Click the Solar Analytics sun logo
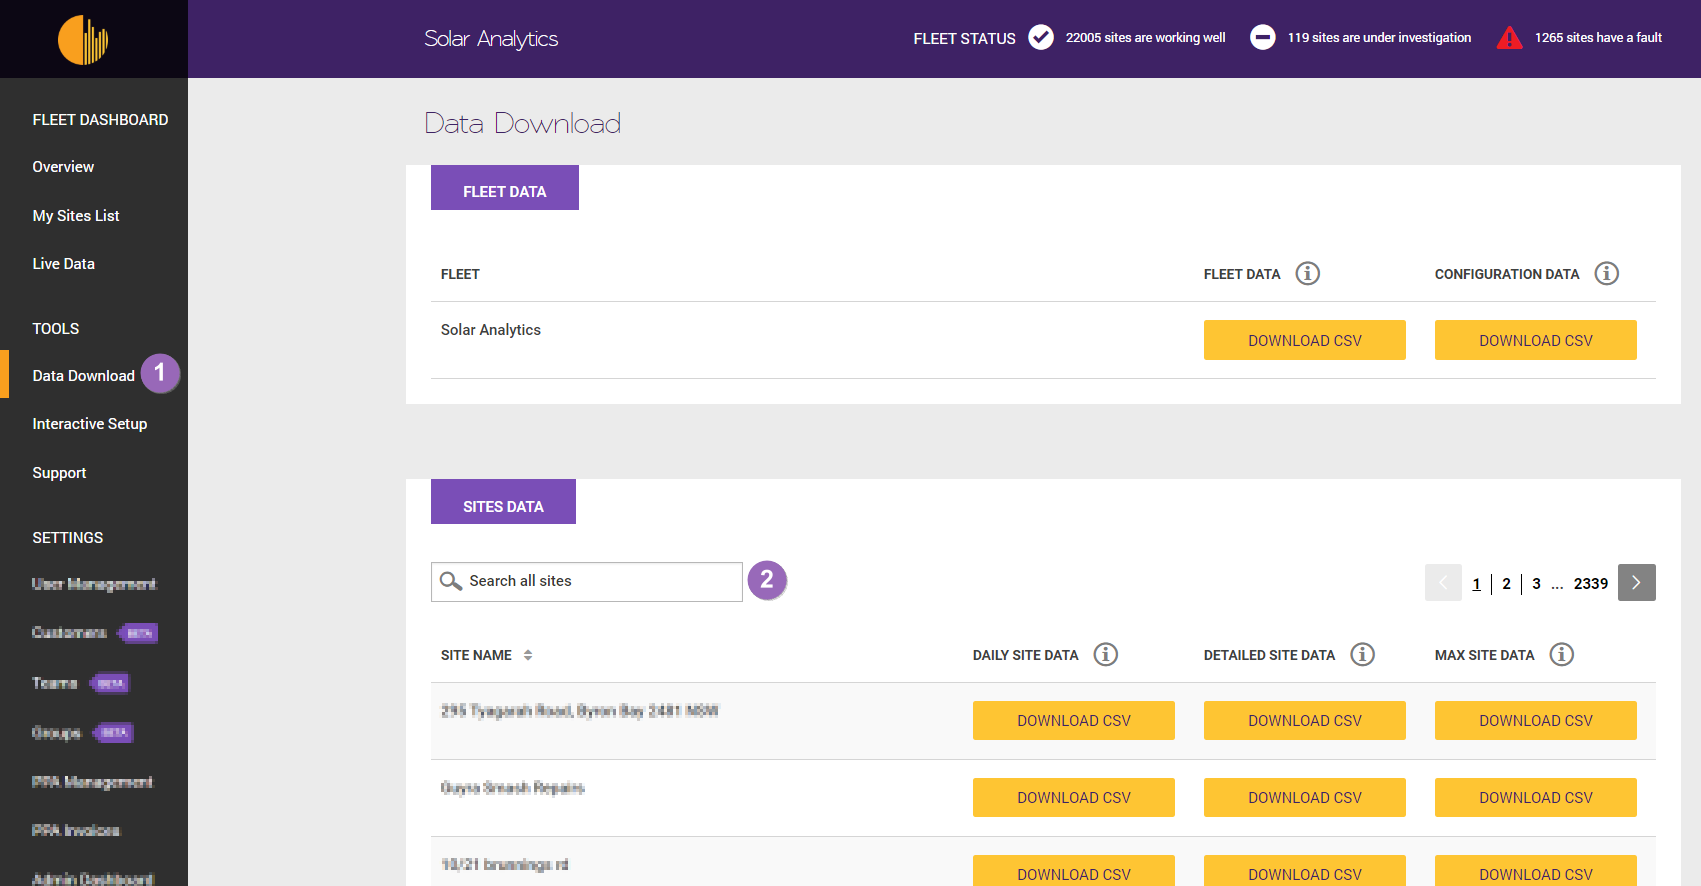Image resolution: width=1701 pixels, height=886 pixels. [83, 40]
